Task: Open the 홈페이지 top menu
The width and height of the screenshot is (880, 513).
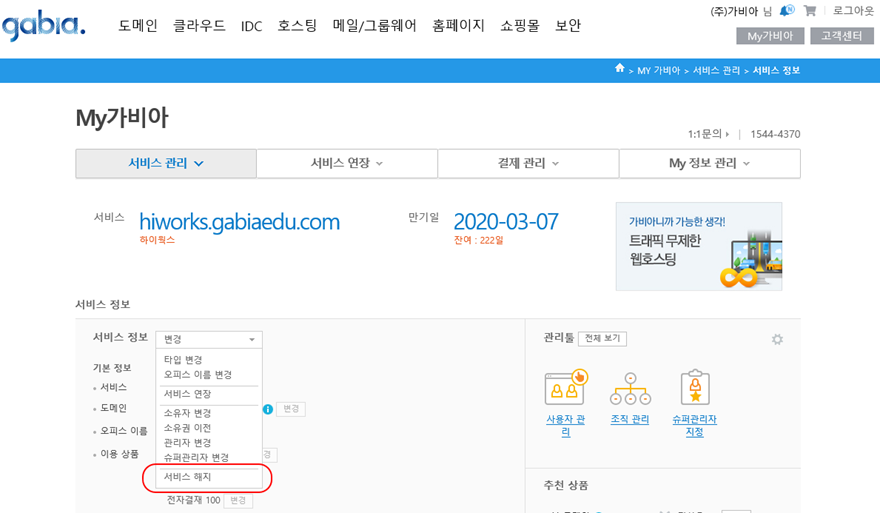Action: [458, 26]
